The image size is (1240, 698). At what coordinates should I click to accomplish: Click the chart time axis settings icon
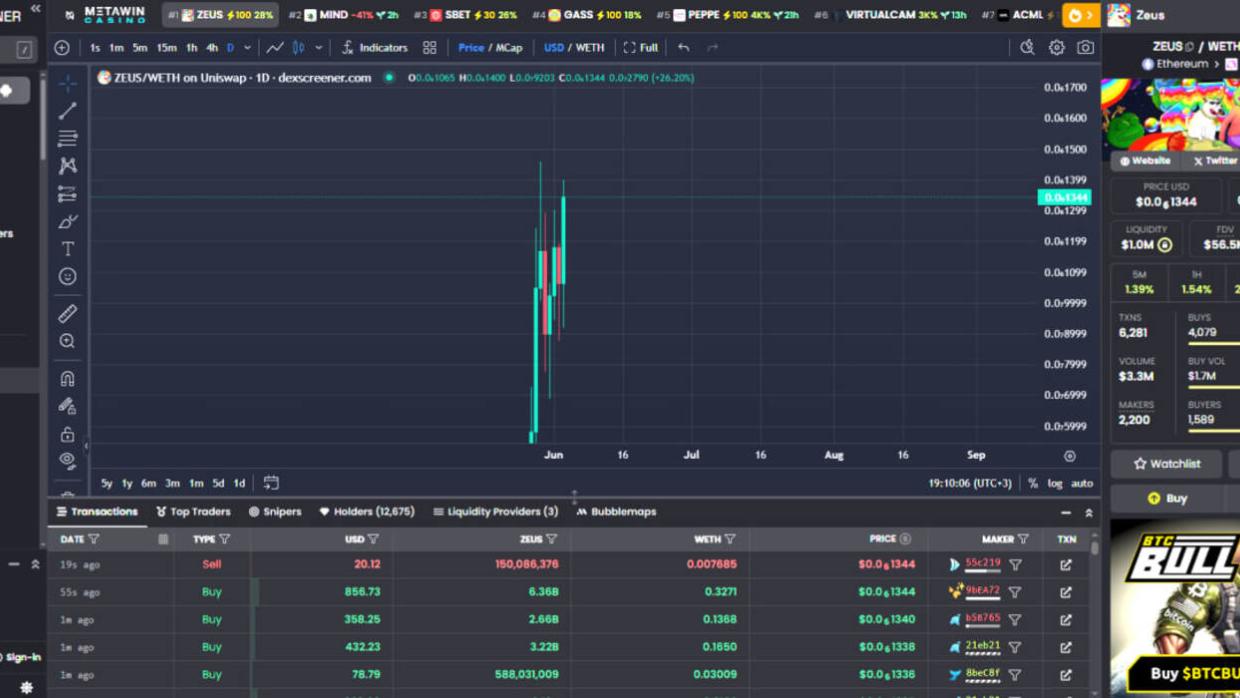pyautogui.click(x=1069, y=456)
